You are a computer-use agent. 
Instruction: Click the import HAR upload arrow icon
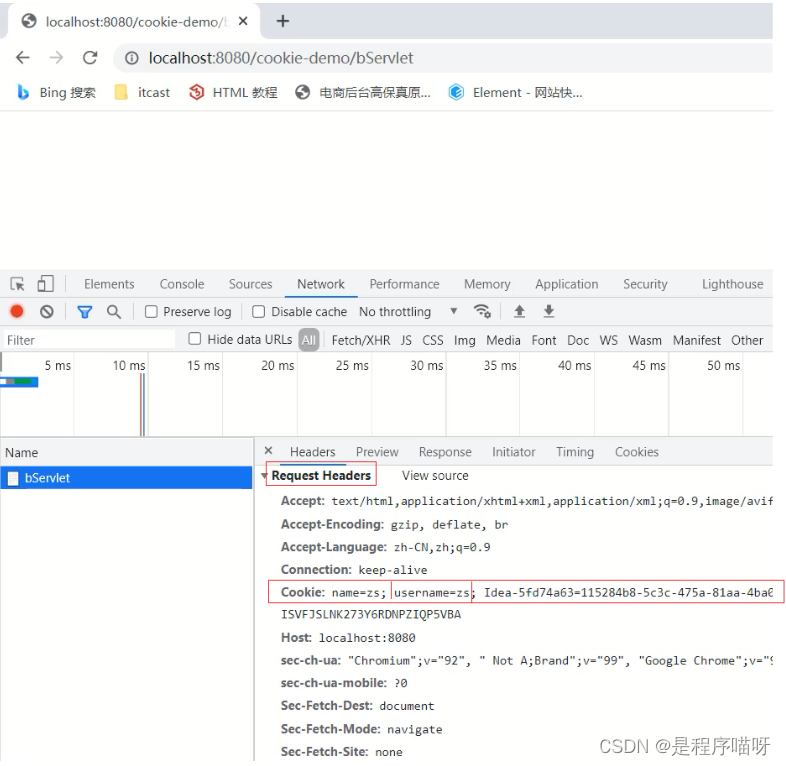click(x=519, y=311)
